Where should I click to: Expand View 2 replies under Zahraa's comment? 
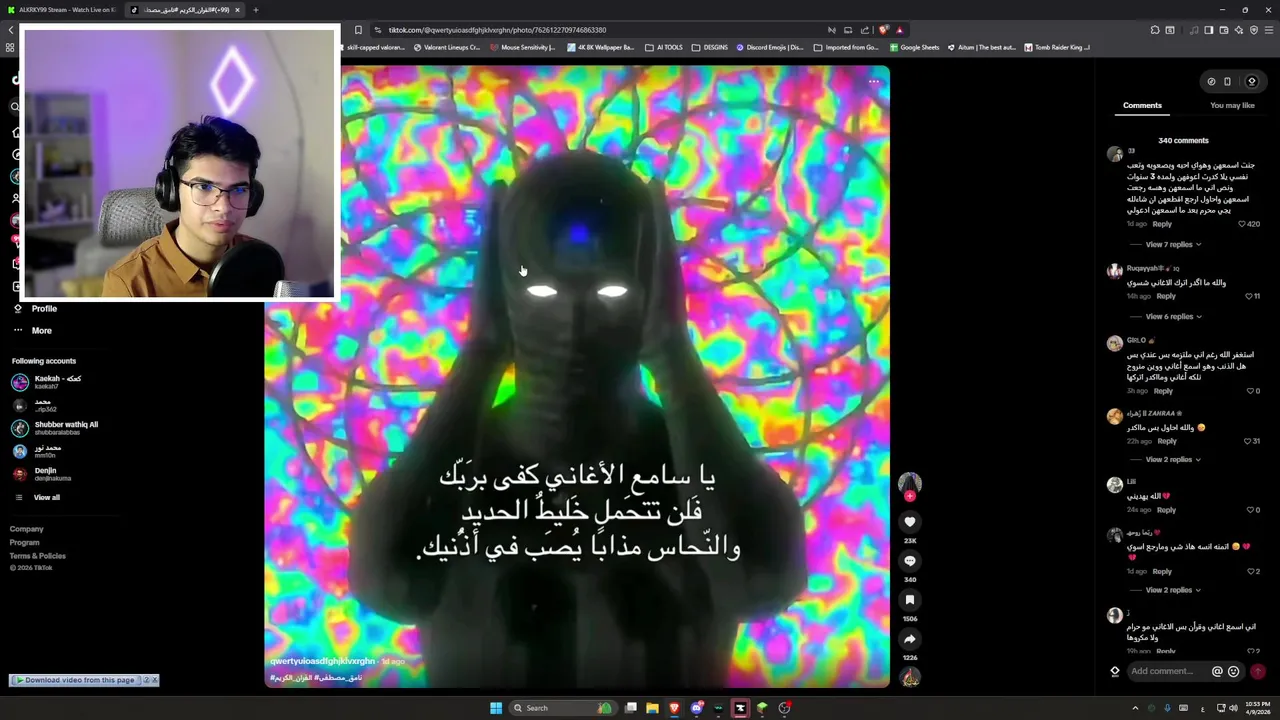click(1173, 459)
